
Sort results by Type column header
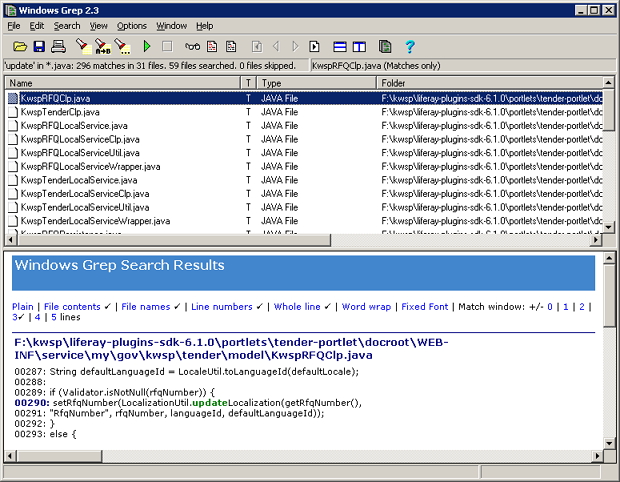coord(317,83)
